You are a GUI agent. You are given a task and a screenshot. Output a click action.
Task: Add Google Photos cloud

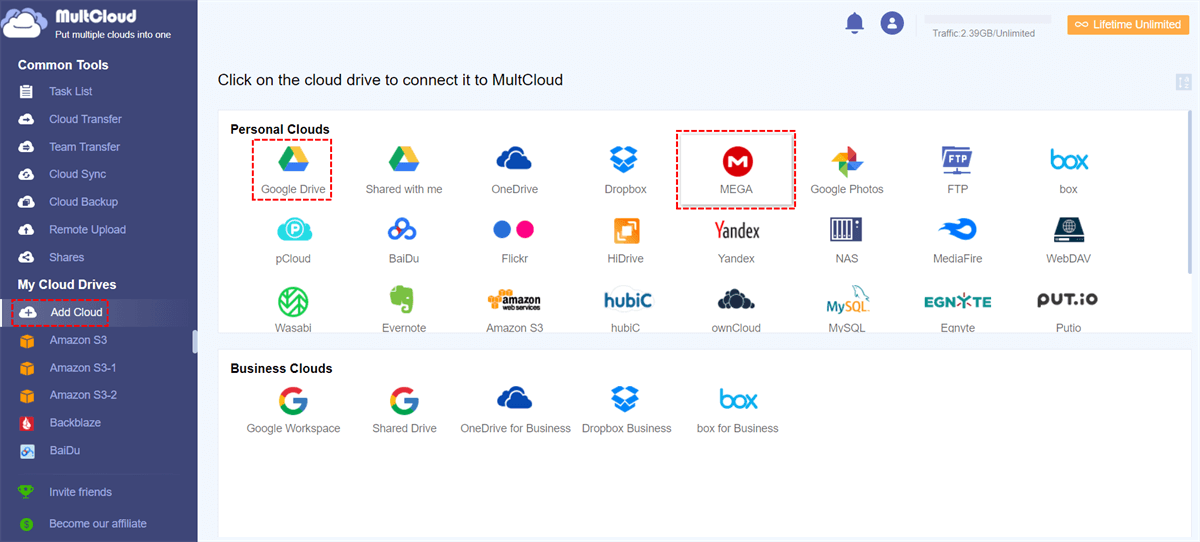point(847,169)
